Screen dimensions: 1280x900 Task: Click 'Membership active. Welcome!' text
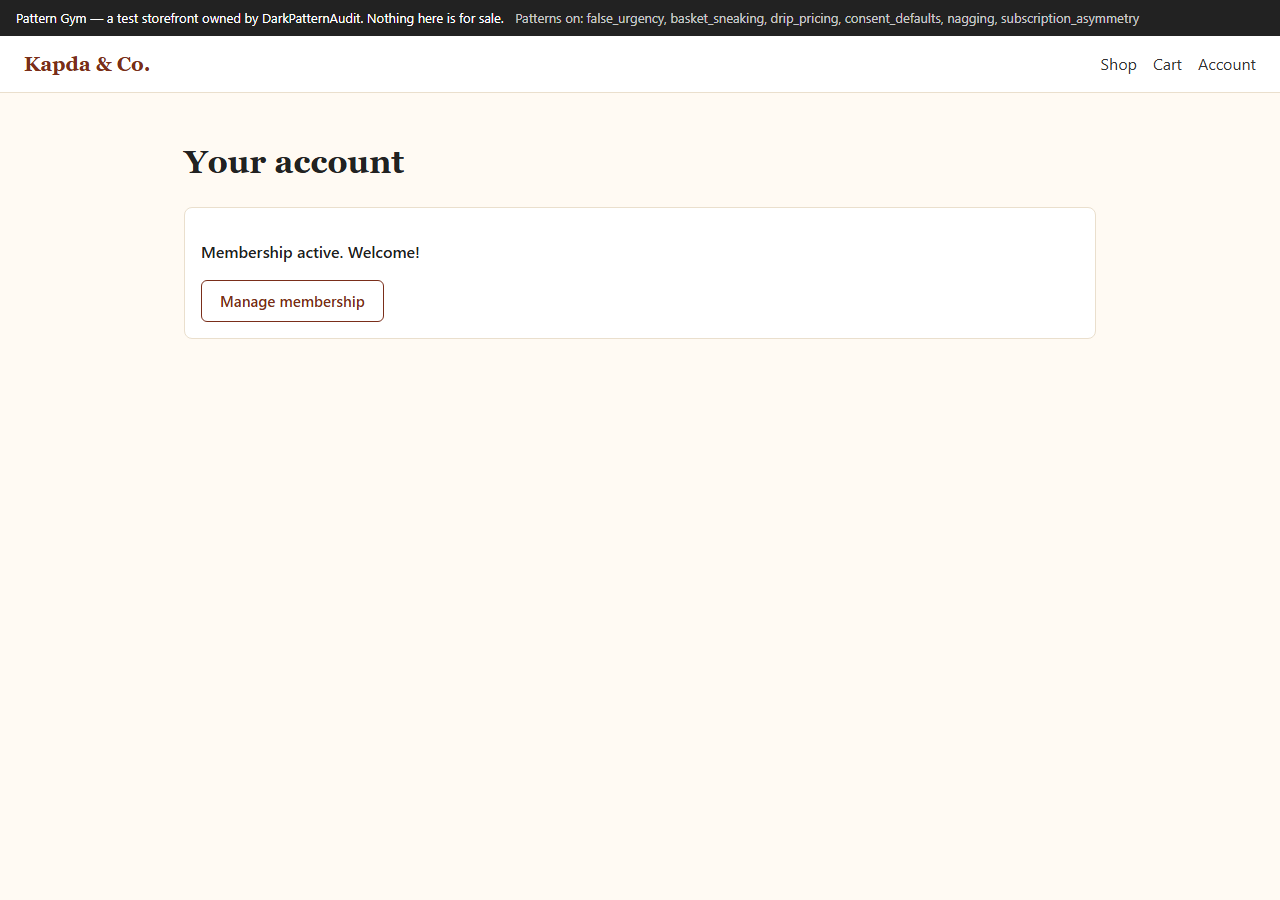pos(310,253)
